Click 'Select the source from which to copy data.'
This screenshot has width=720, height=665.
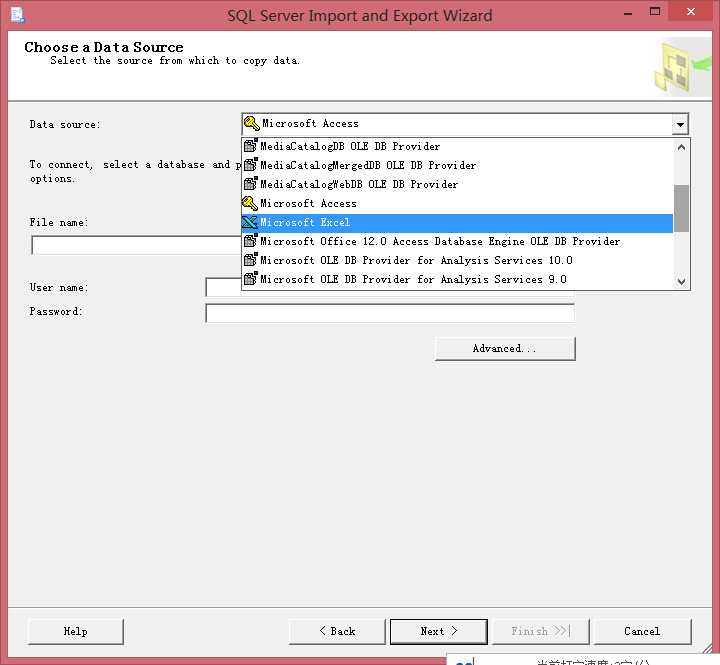(175, 61)
